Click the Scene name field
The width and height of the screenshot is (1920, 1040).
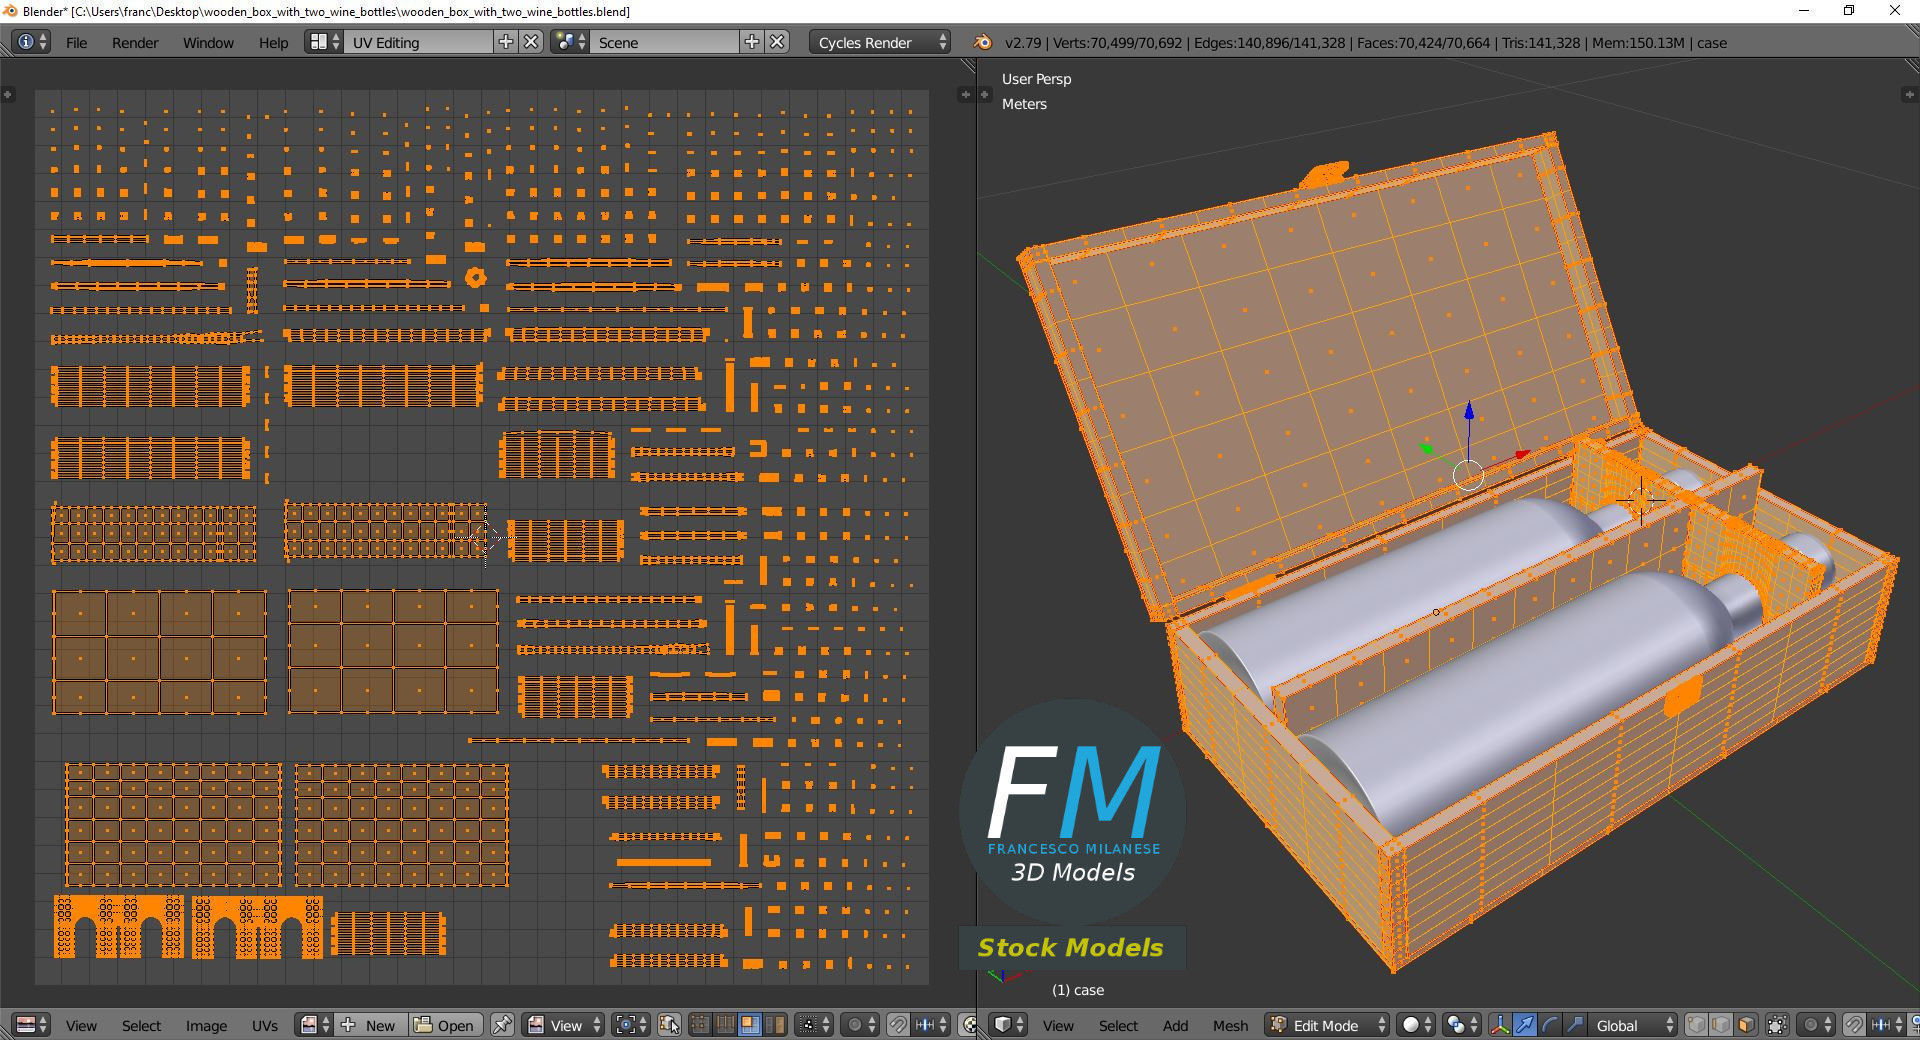pyautogui.click(x=665, y=42)
